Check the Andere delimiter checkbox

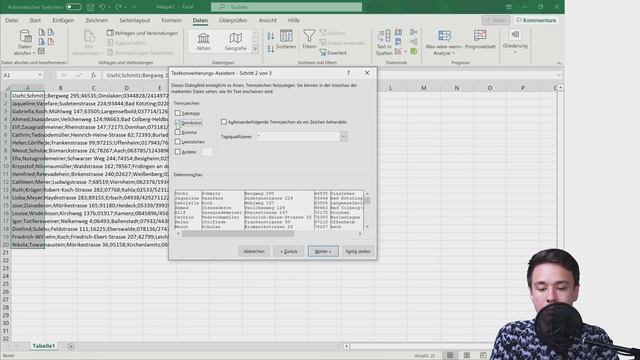click(x=178, y=151)
